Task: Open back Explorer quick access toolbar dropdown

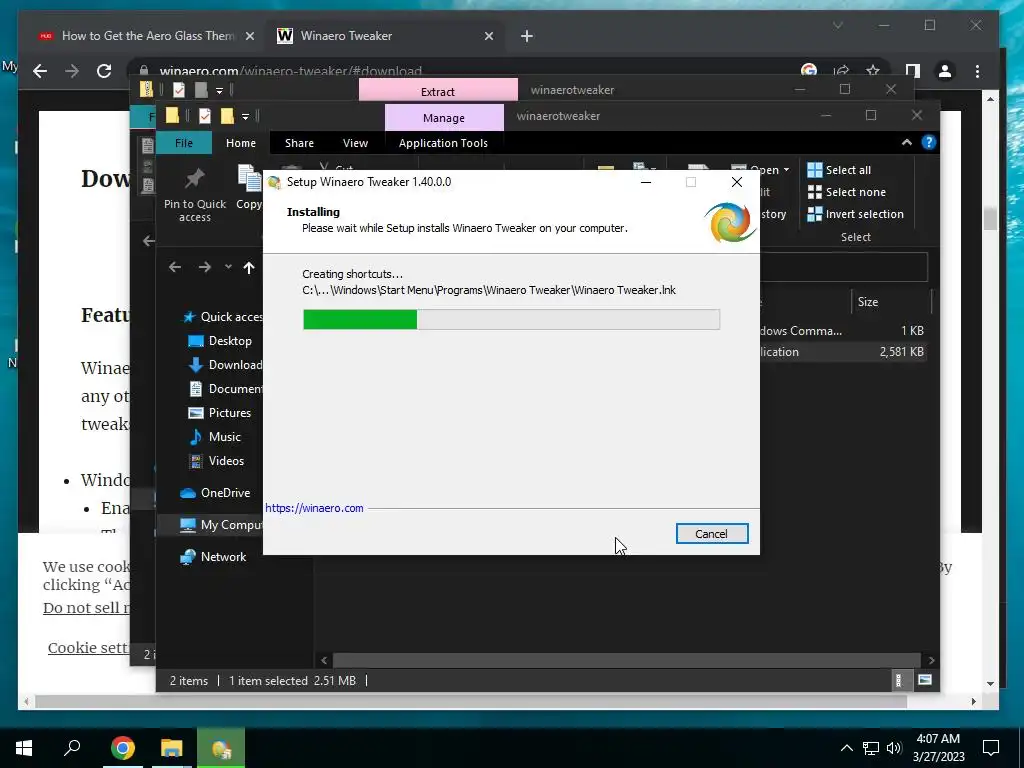Action: tap(219, 90)
